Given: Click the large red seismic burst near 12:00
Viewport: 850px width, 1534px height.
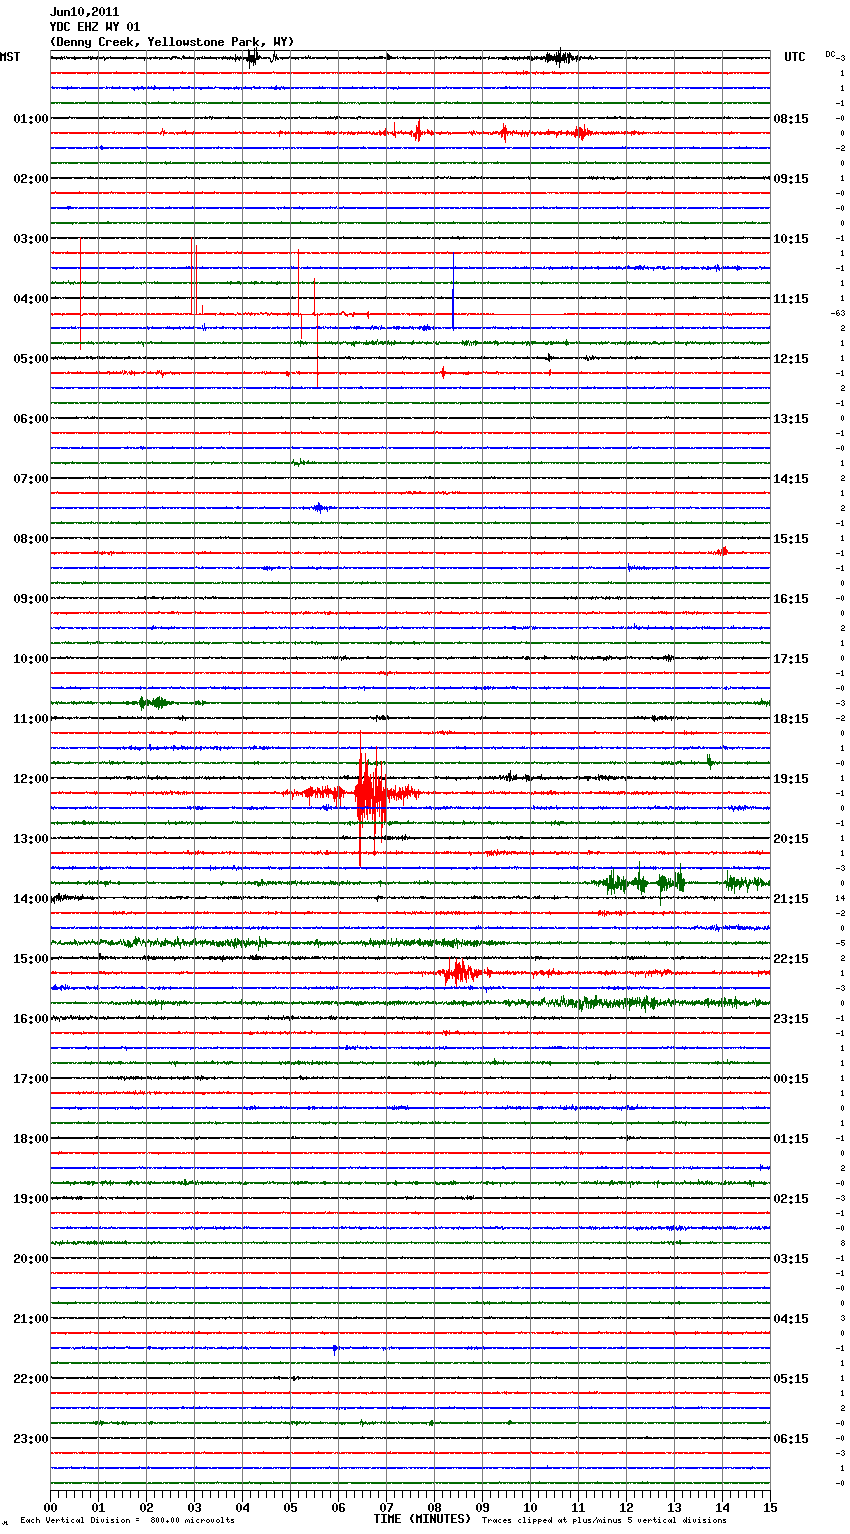Looking at the screenshot, I should [x=369, y=794].
